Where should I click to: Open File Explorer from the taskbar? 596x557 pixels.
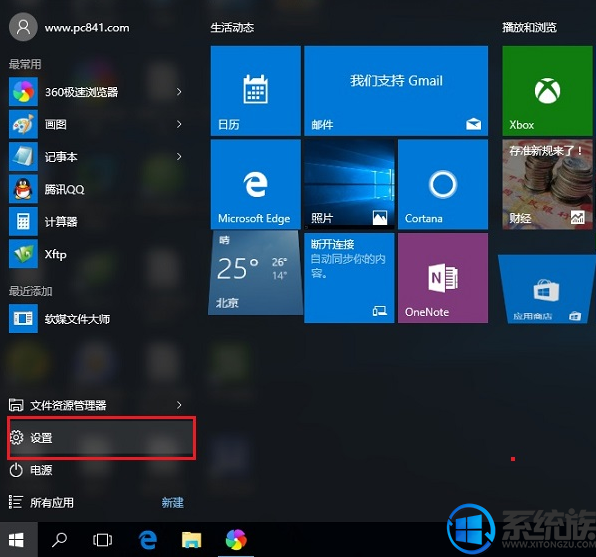191,540
